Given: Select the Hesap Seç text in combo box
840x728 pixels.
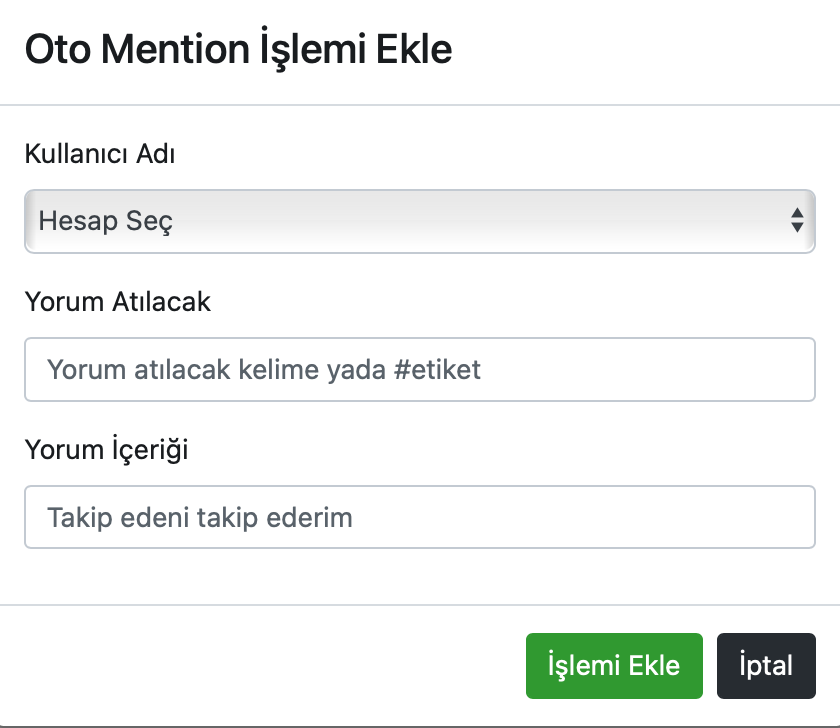Looking at the screenshot, I should (x=106, y=221).
